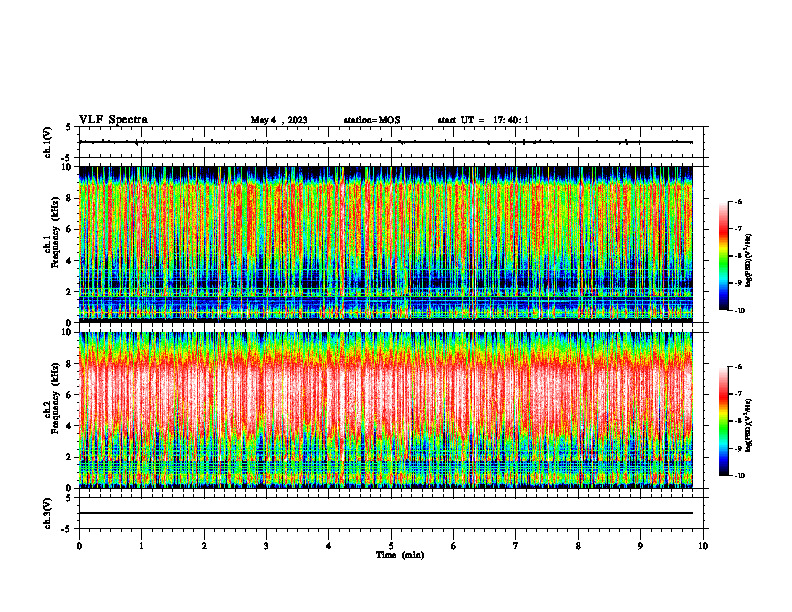Click the "ch.3(V)" waveform axis label
The width and height of the screenshot is (792, 612).
[48, 513]
